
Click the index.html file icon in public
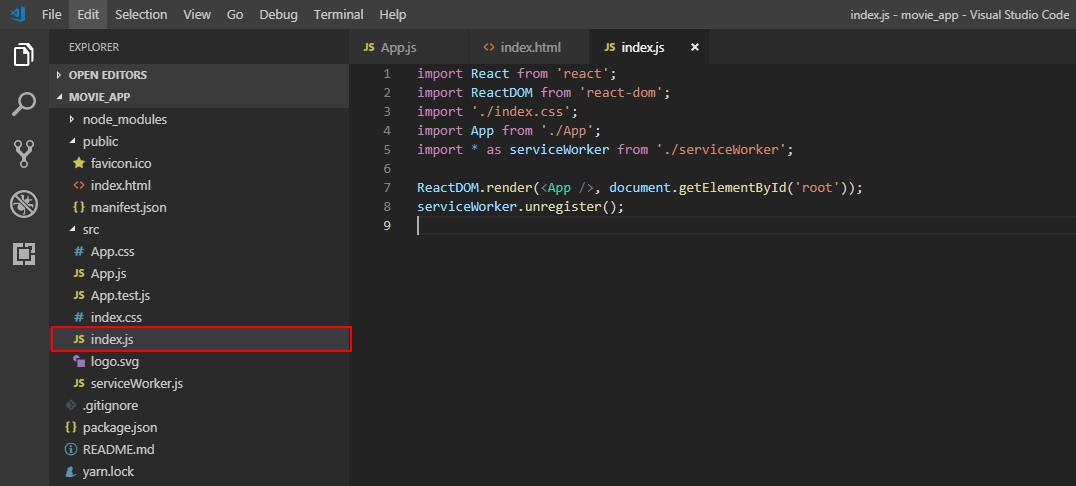(79, 185)
